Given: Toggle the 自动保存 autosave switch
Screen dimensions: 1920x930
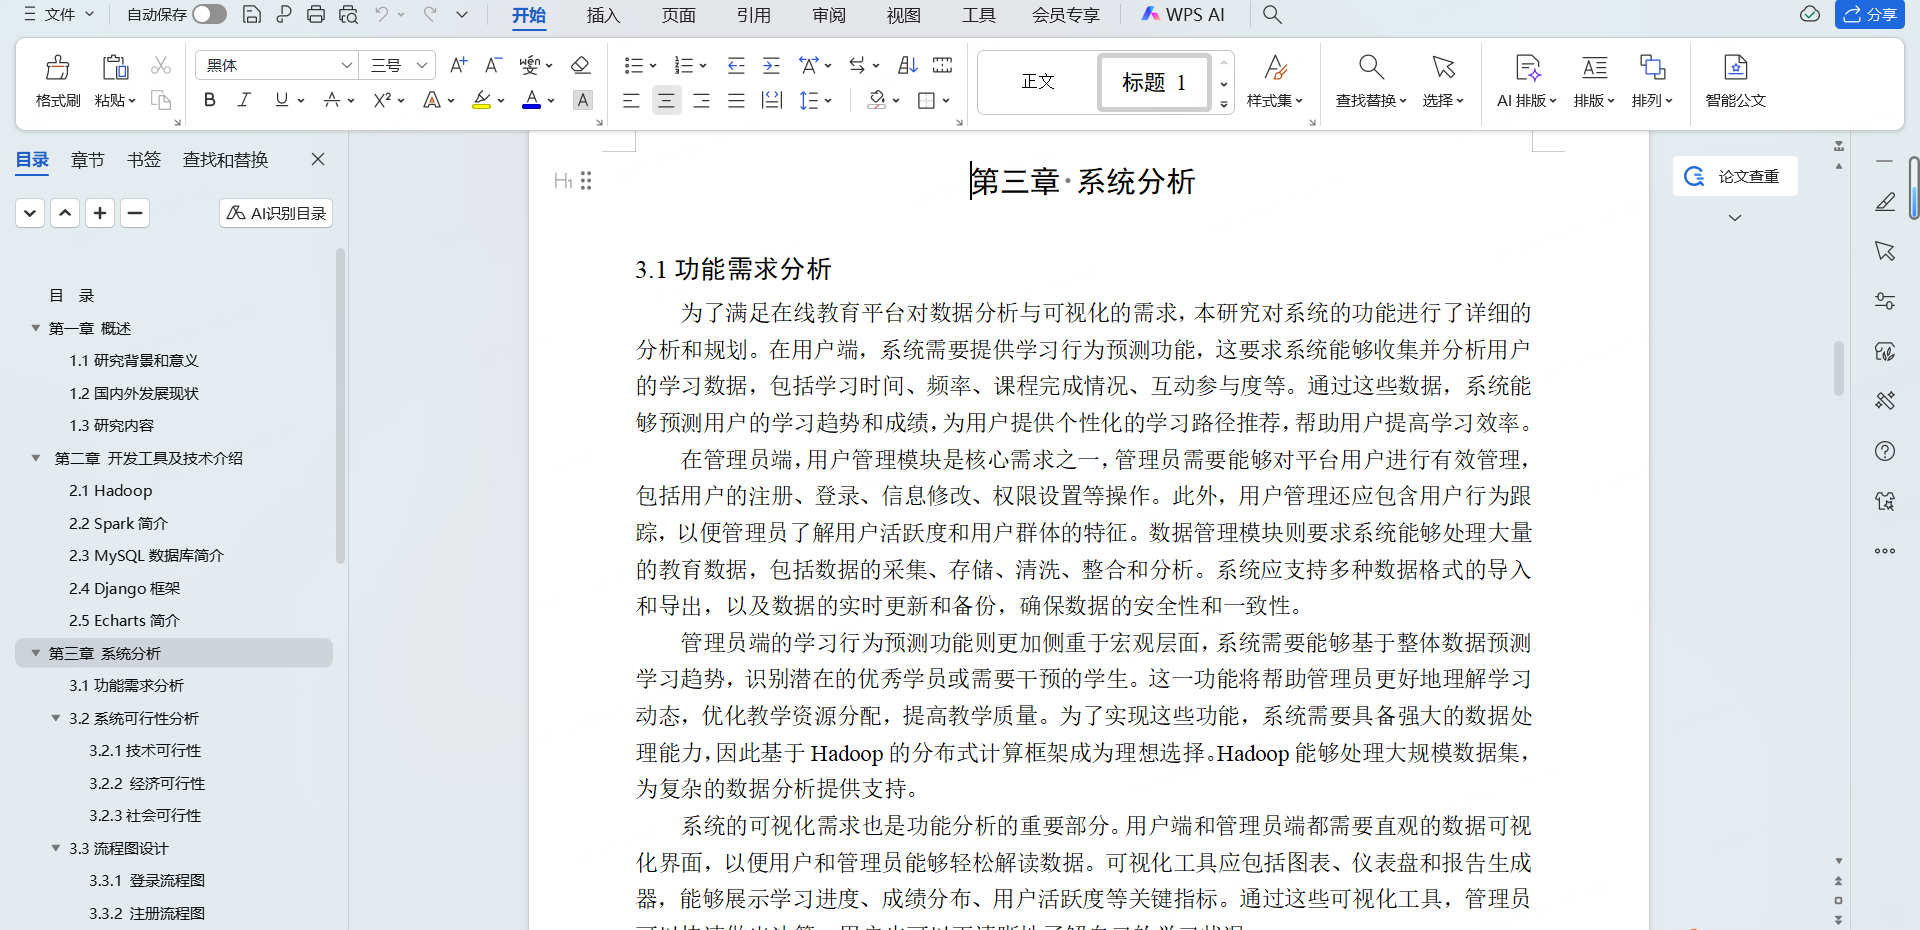Looking at the screenshot, I should coord(209,14).
